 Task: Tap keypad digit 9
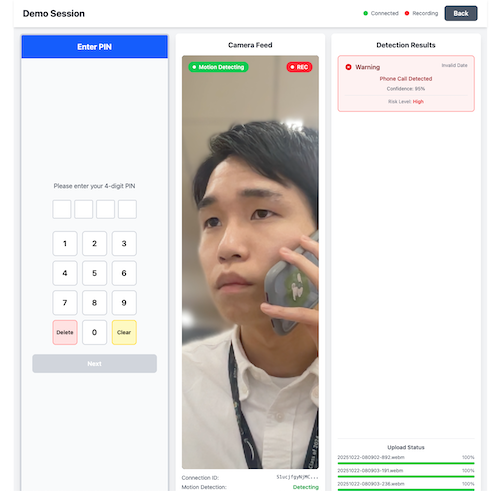point(124,303)
